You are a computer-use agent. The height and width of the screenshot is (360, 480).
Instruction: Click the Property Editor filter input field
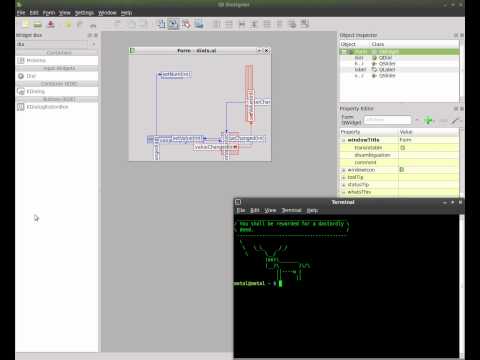pyautogui.click(x=388, y=120)
